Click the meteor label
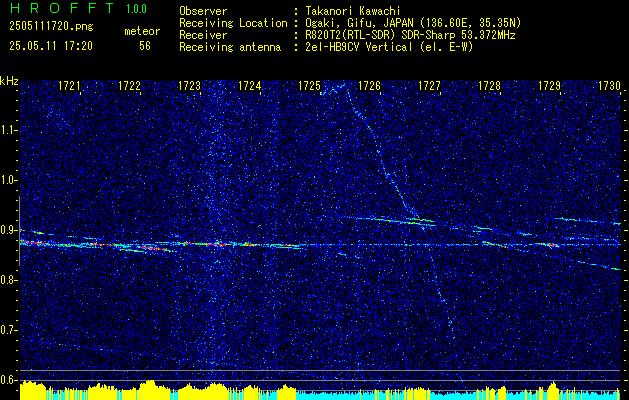 (142, 31)
